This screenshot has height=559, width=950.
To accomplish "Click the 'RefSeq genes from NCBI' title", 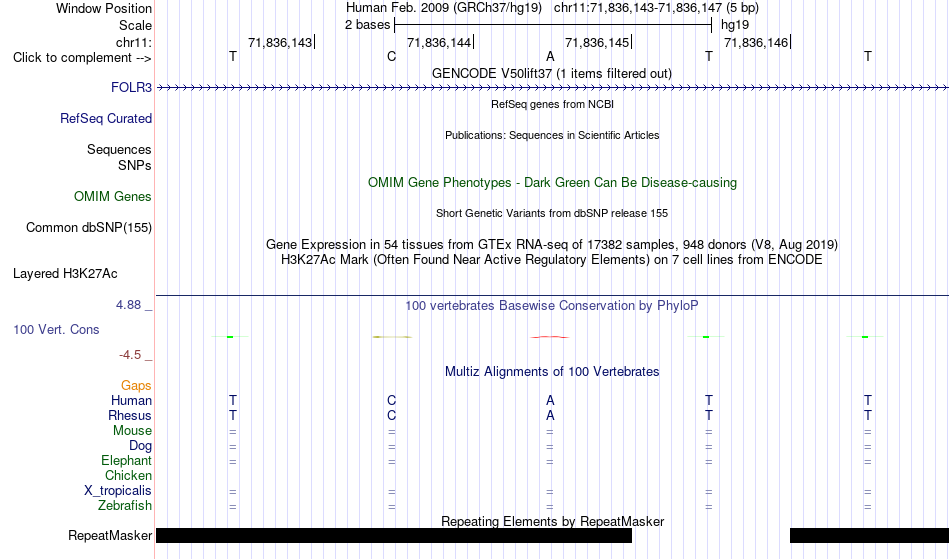I will (552, 104).
